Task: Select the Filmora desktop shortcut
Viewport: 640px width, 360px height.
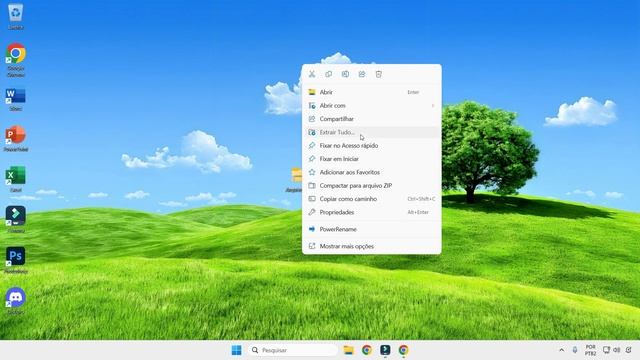Action: click(x=16, y=220)
